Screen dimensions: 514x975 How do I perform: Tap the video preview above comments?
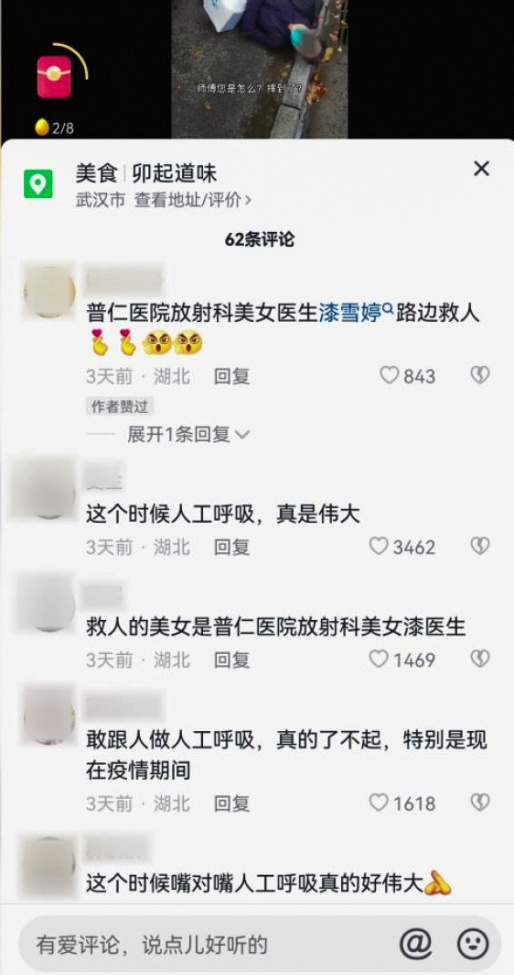(259, 68)
